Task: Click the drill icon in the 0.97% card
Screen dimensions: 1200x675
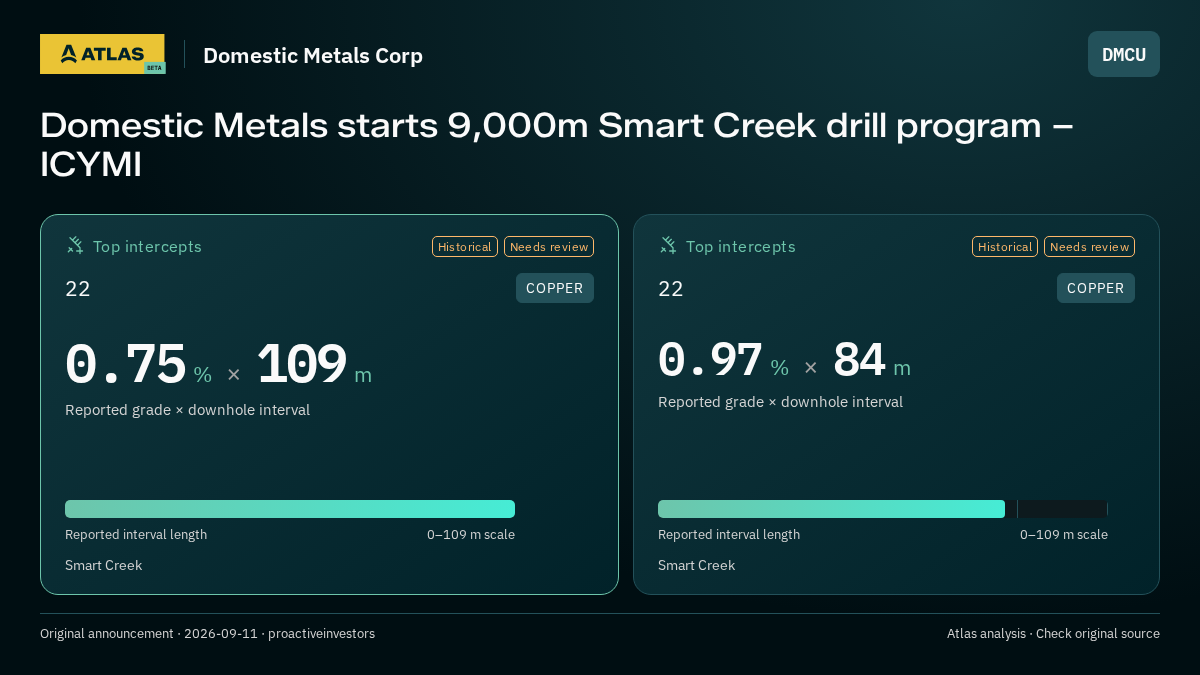Action: 668,245
